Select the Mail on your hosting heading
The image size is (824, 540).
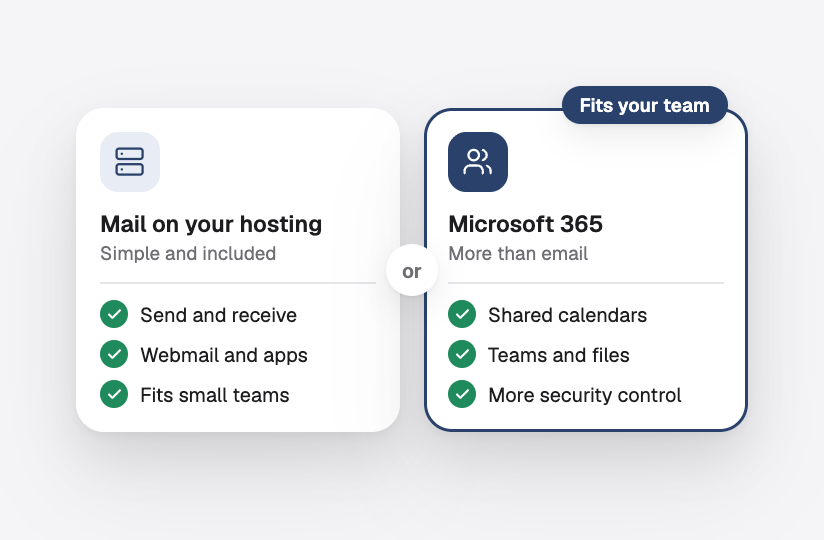211,224
